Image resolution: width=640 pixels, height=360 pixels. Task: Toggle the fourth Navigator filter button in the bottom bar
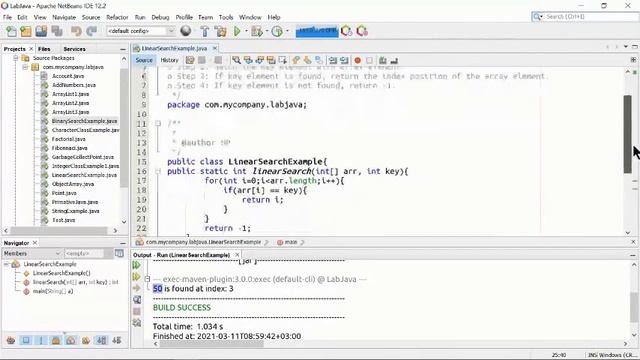pyautogui.click(x=56, y=340)
